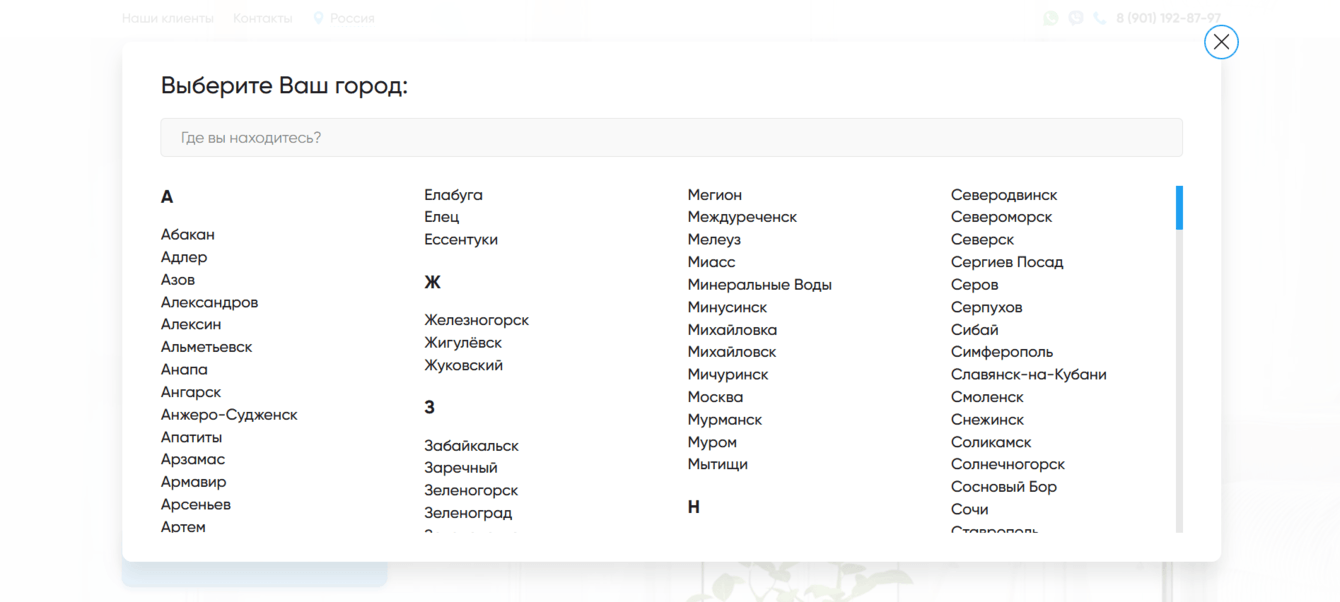This screenshot has width=1340, height=602.
Task: Choose Михайловка from the list
Action: 732,330
